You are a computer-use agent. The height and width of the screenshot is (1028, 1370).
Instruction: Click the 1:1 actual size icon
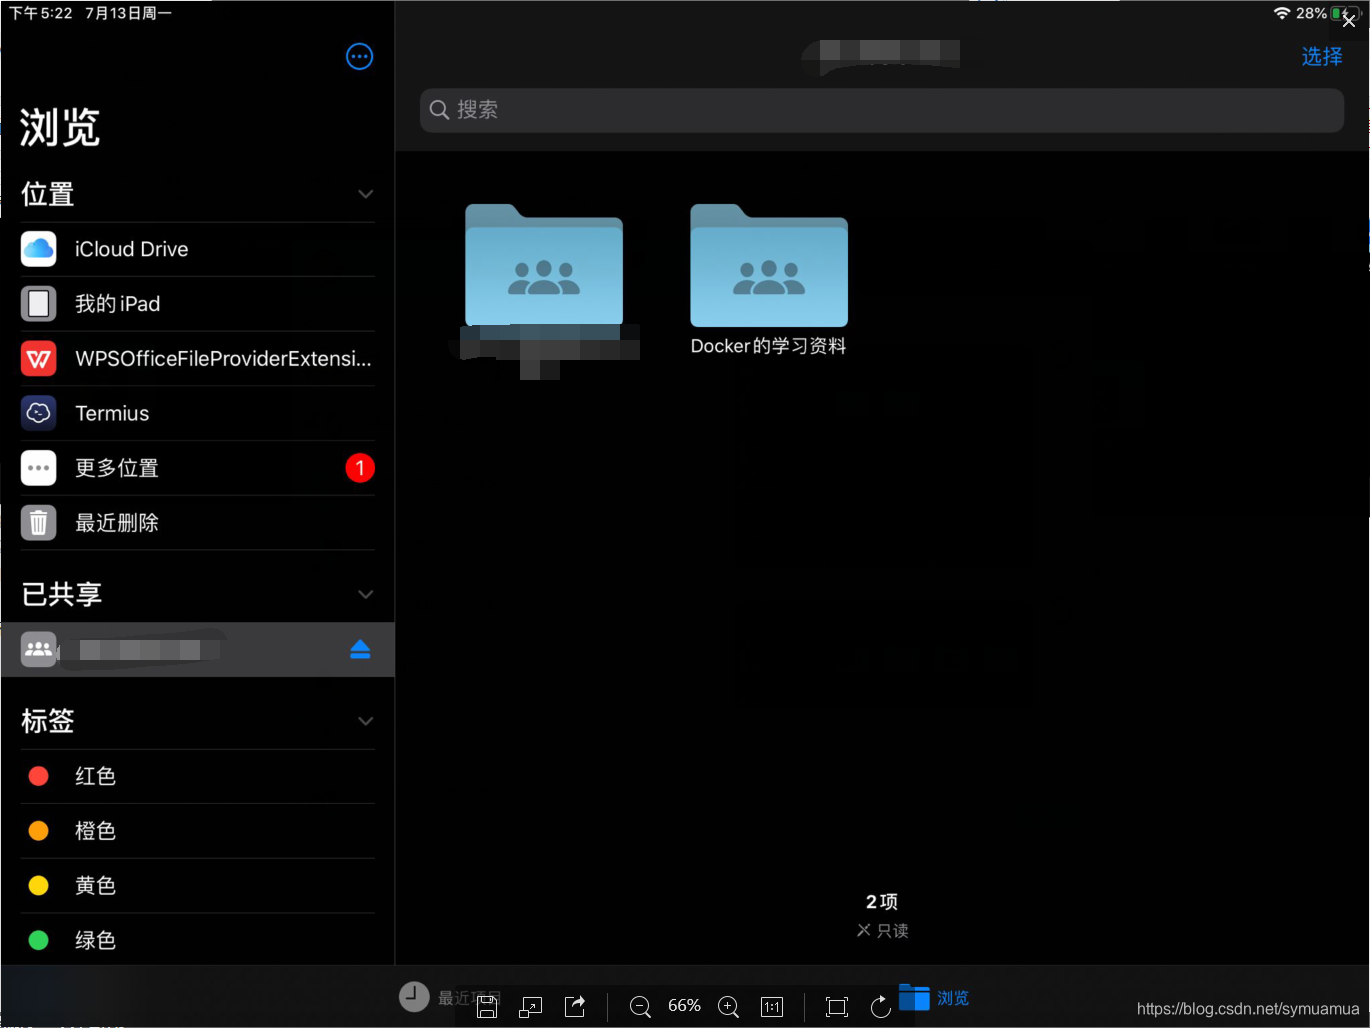point(772,1007)
